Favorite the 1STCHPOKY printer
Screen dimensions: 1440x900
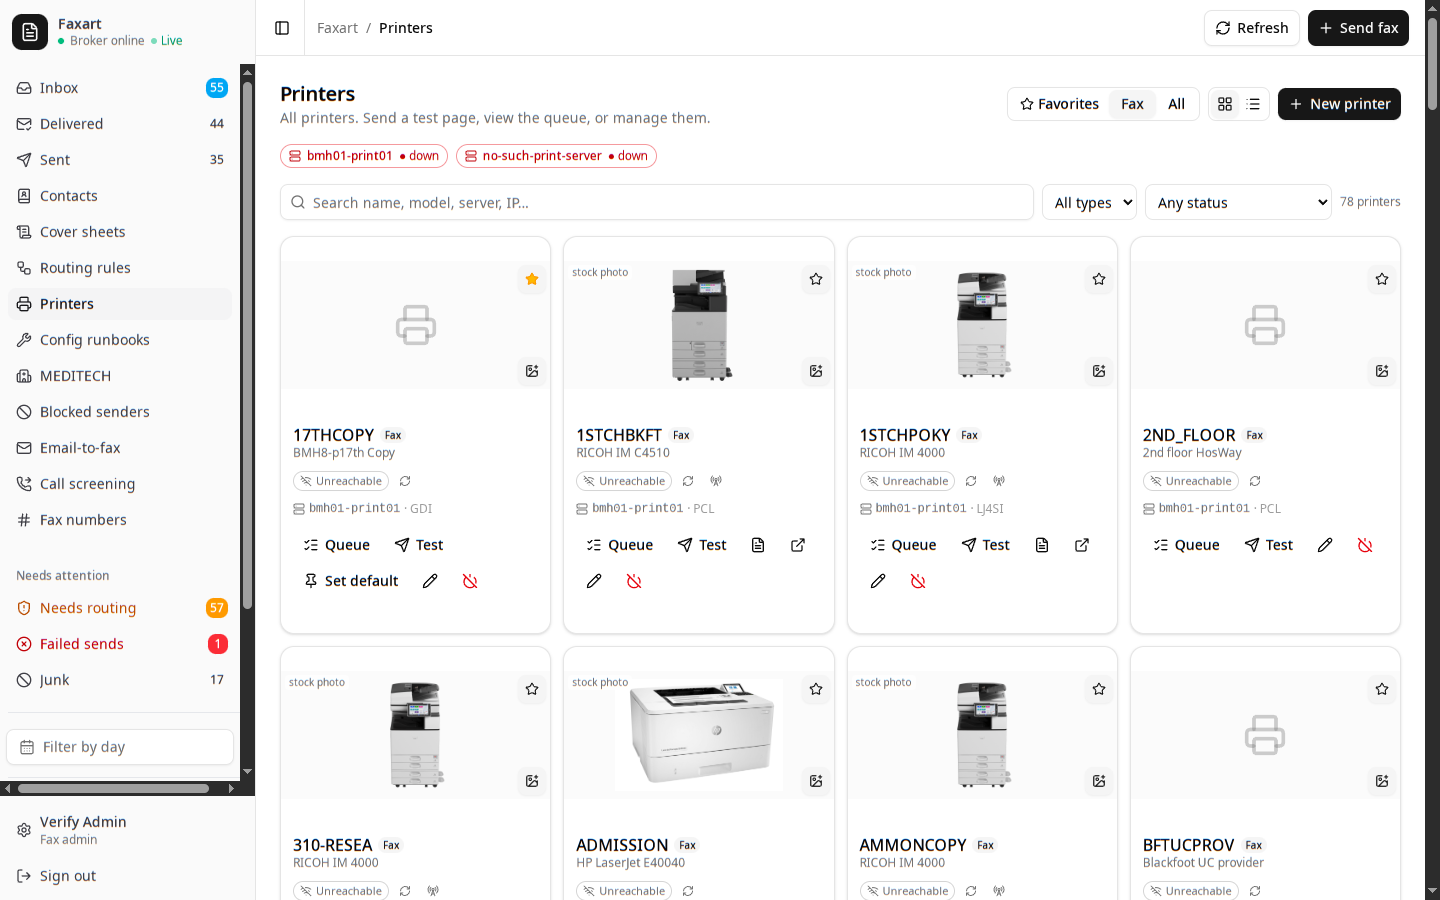point(1099,279)
